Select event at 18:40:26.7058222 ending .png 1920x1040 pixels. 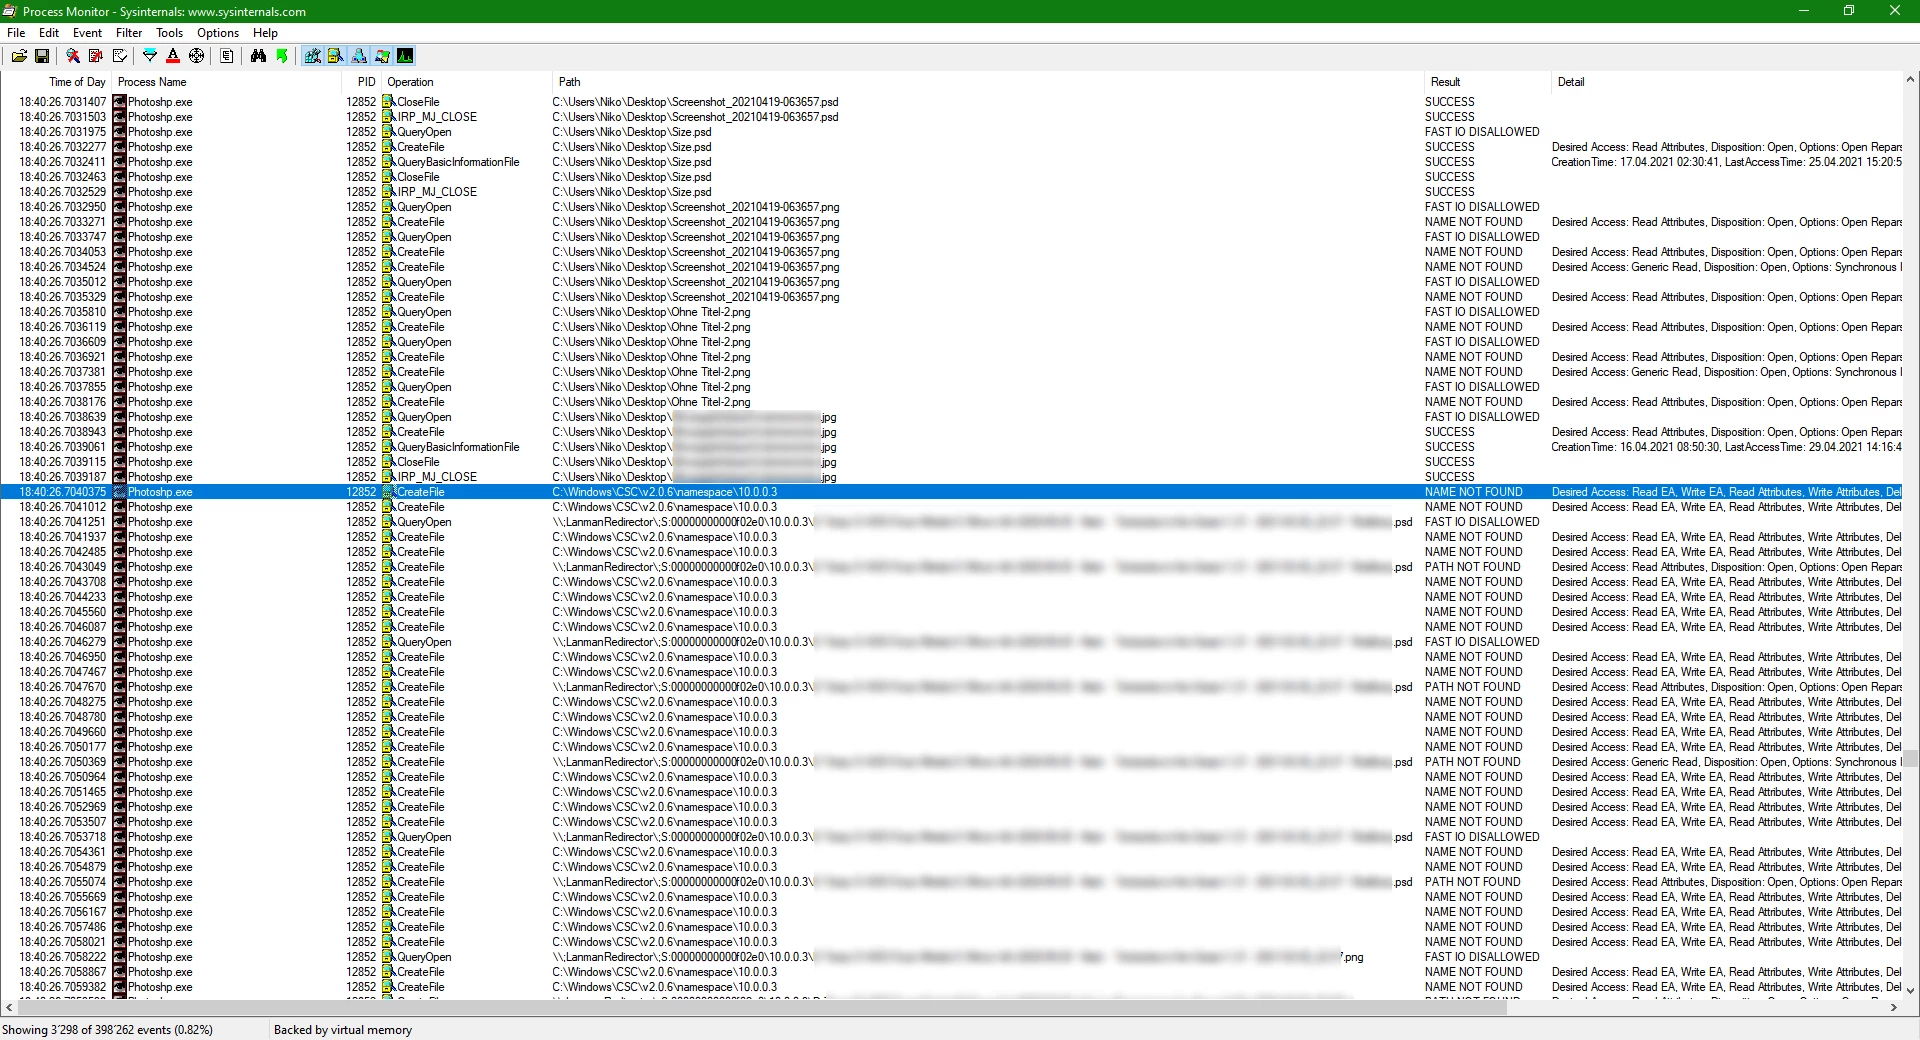(951, 957)
